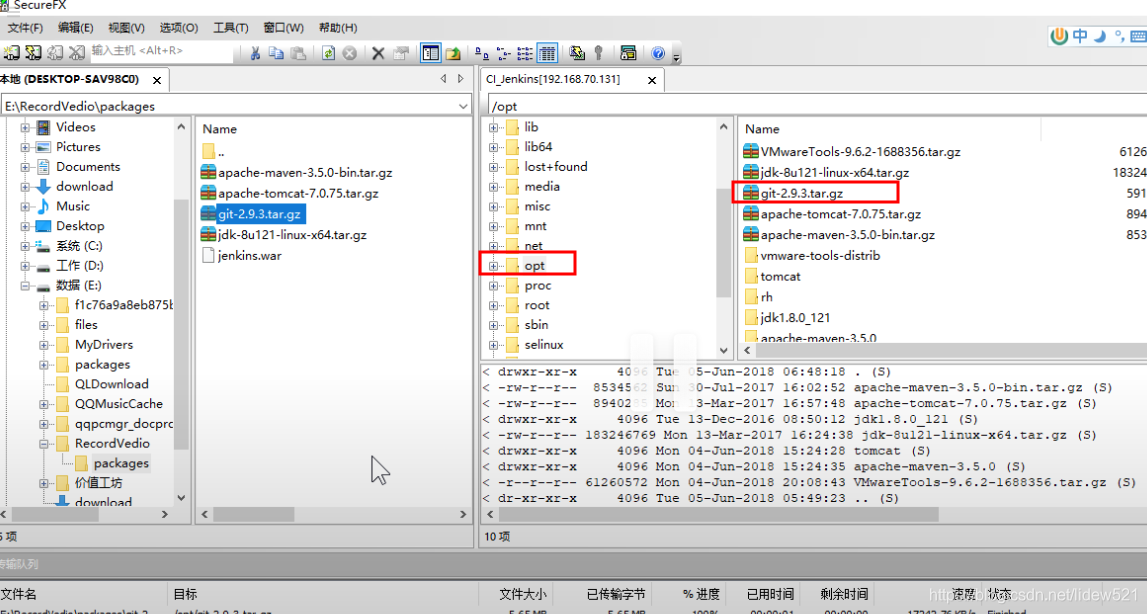Click the public key icon
This screenshot has width=1147, height=614.
pos(598,53)
